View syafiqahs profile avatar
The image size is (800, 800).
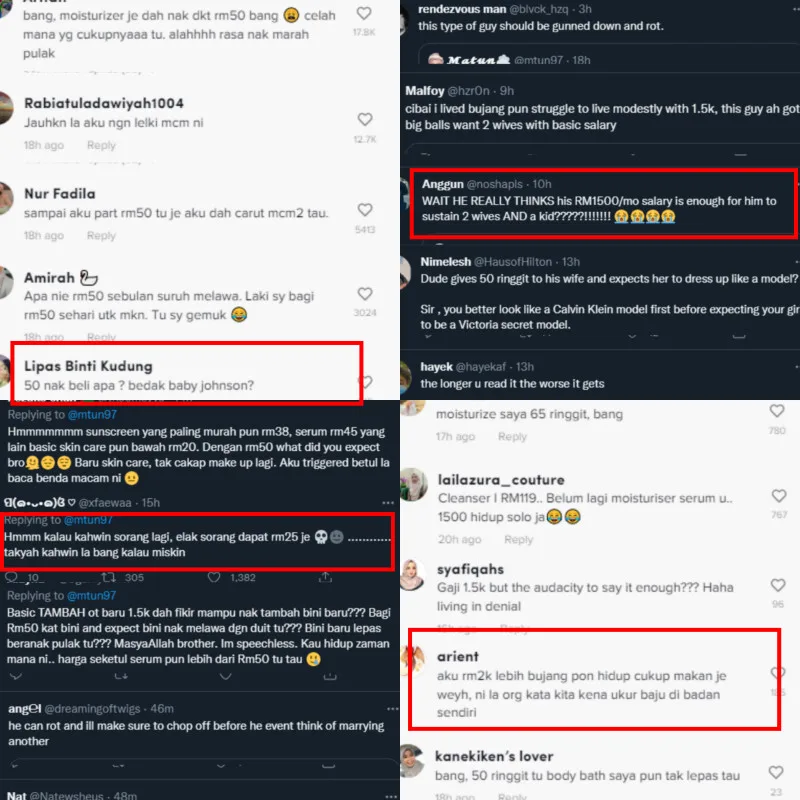[x=412, y=574]
